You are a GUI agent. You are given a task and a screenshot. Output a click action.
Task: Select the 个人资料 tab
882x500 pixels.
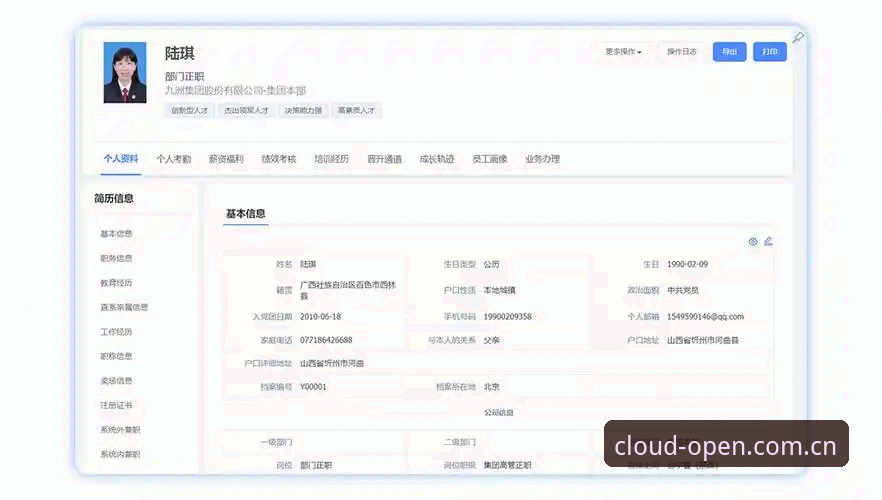point(121,159)
